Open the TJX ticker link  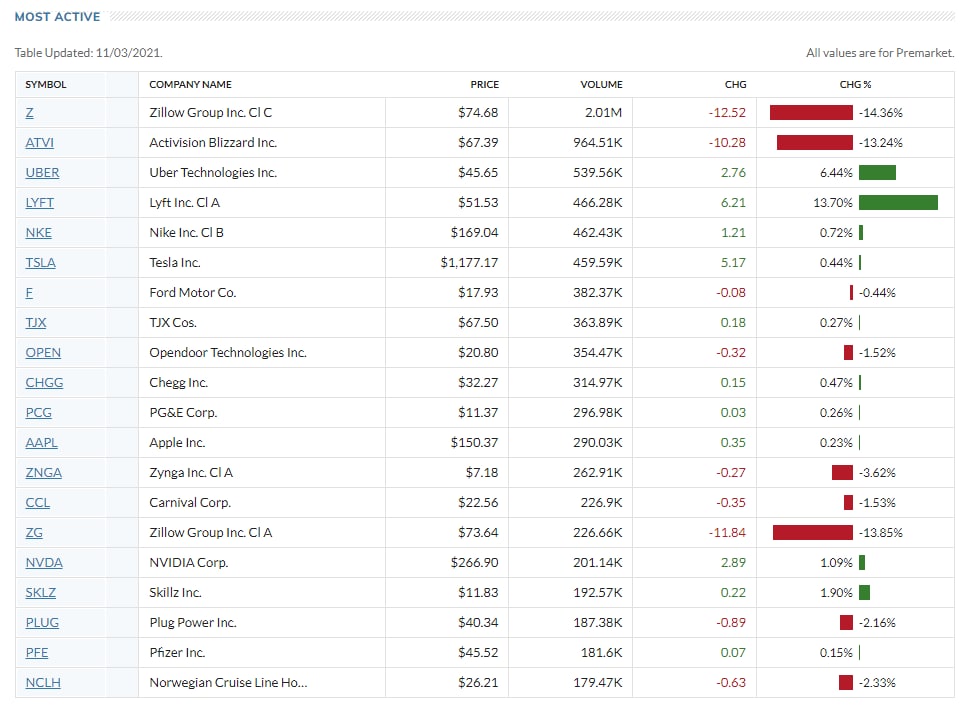[36, 323]
